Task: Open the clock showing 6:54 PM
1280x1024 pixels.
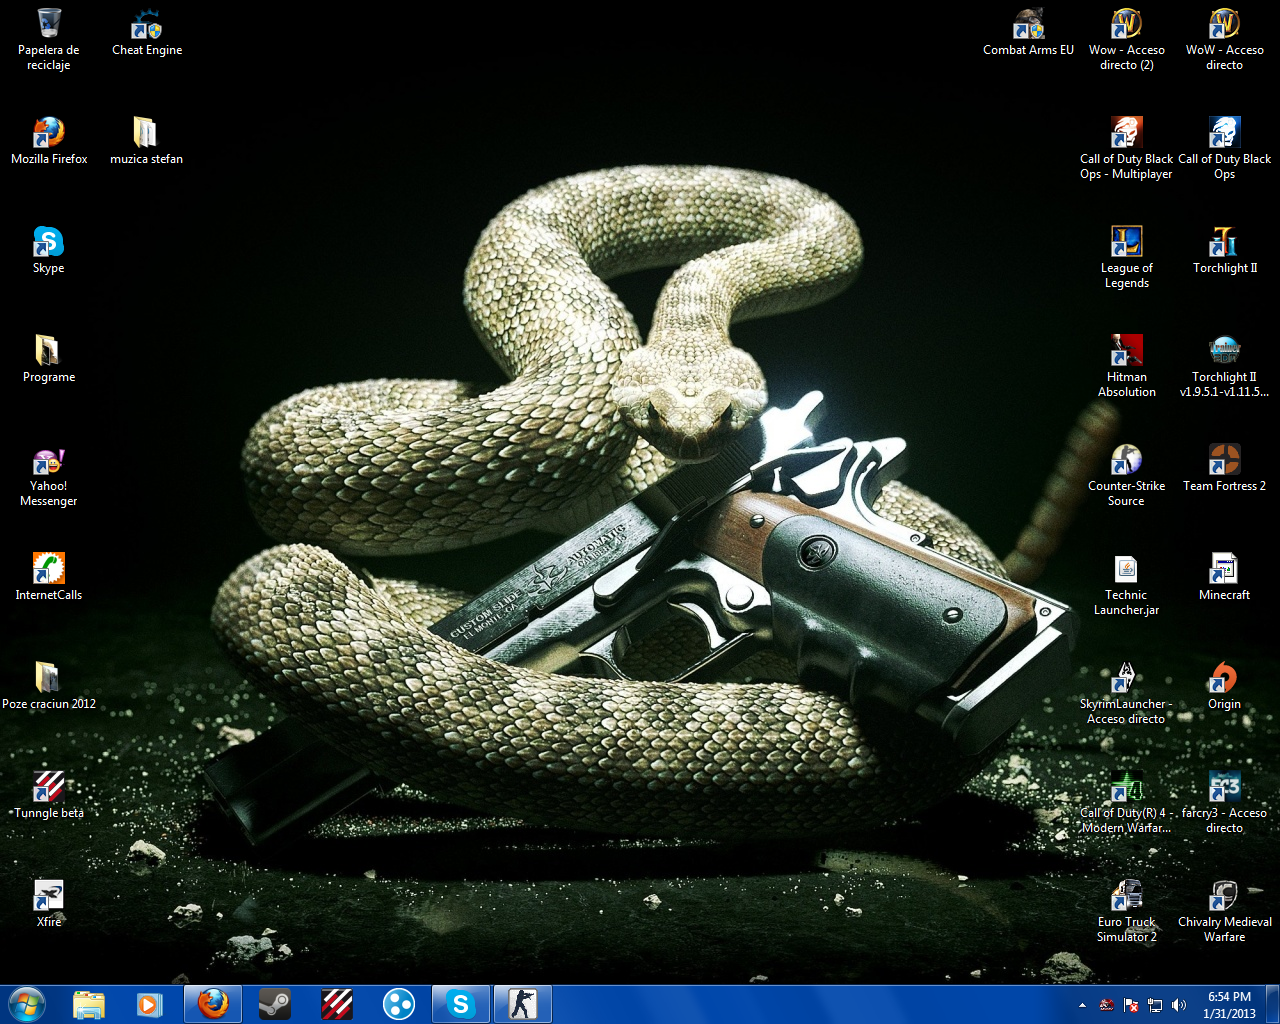Action: (1229, 1004)
